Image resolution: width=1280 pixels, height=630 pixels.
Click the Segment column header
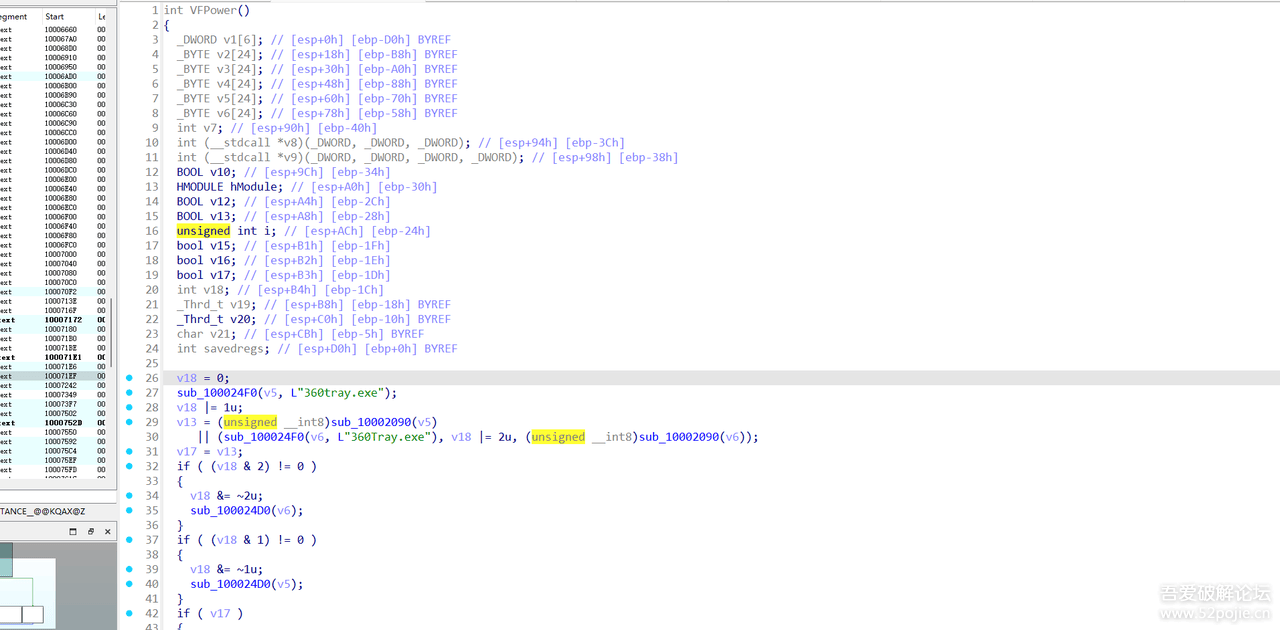(14, 16)
